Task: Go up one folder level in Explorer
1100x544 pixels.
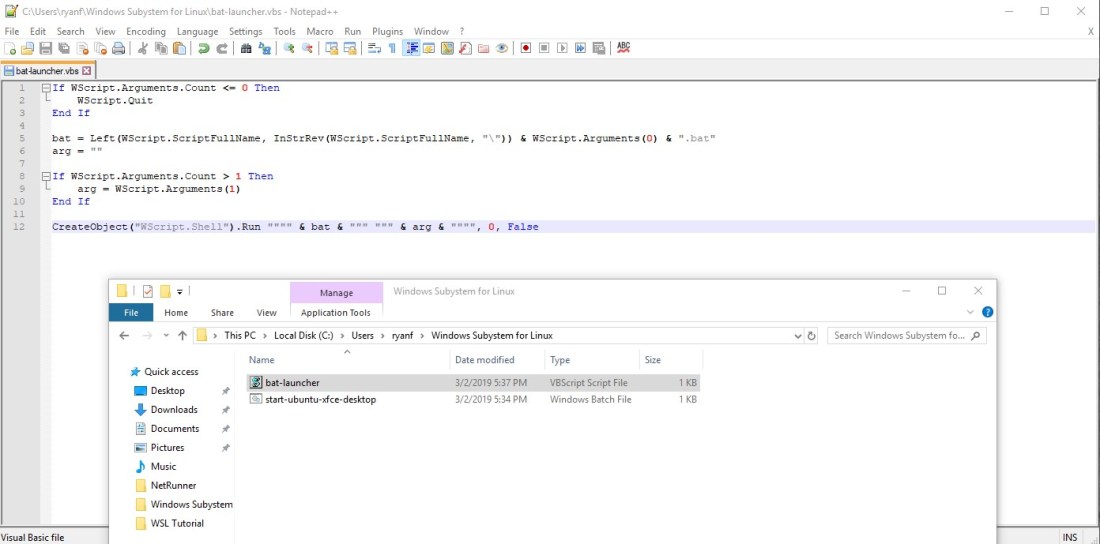Action: [x=182, y=336]
